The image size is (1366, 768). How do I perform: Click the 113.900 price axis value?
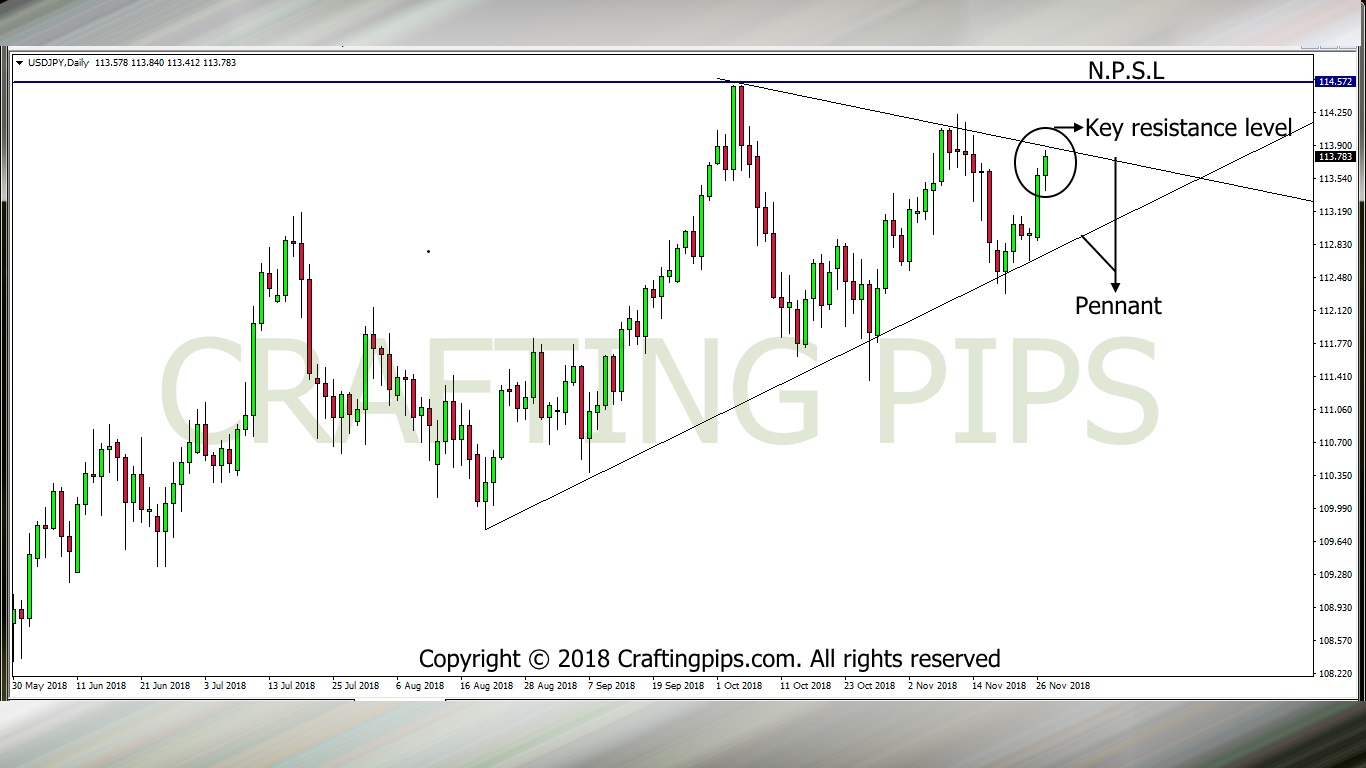click(1335, 146)
